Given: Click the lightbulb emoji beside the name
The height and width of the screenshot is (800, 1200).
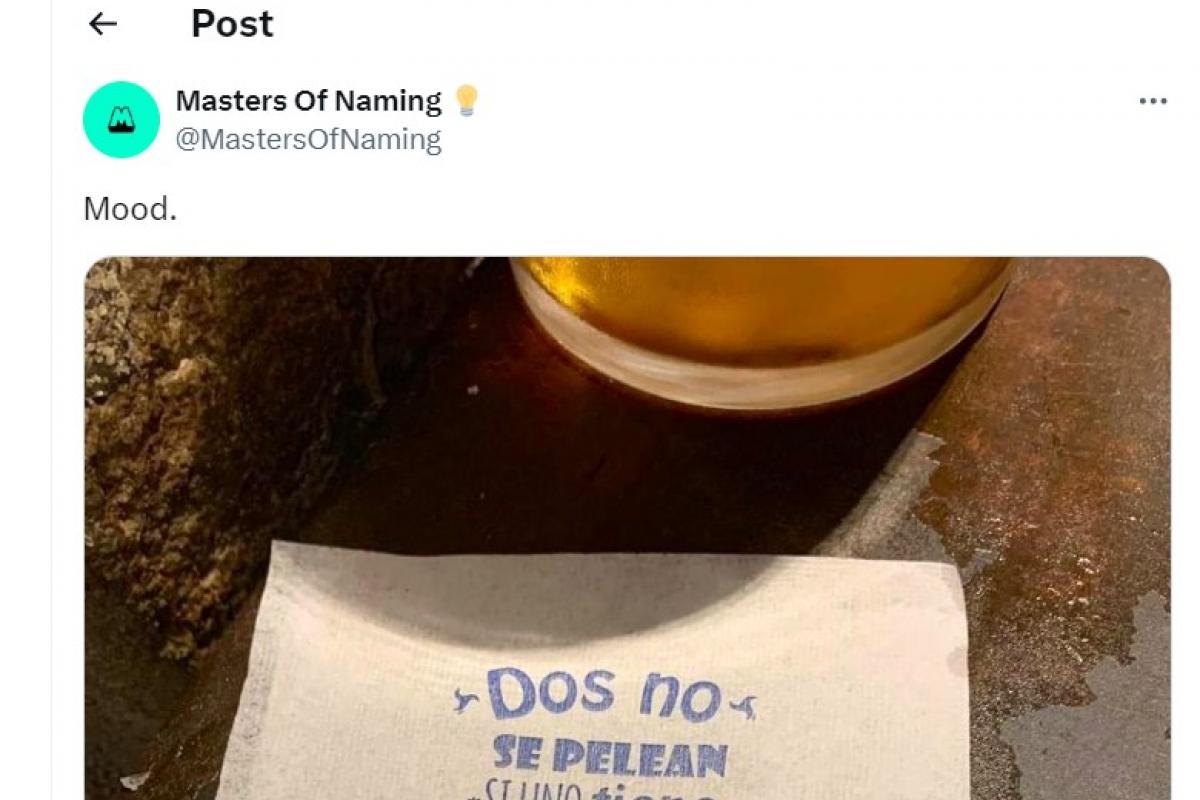Looking at the screenshot, I should 466,100.
